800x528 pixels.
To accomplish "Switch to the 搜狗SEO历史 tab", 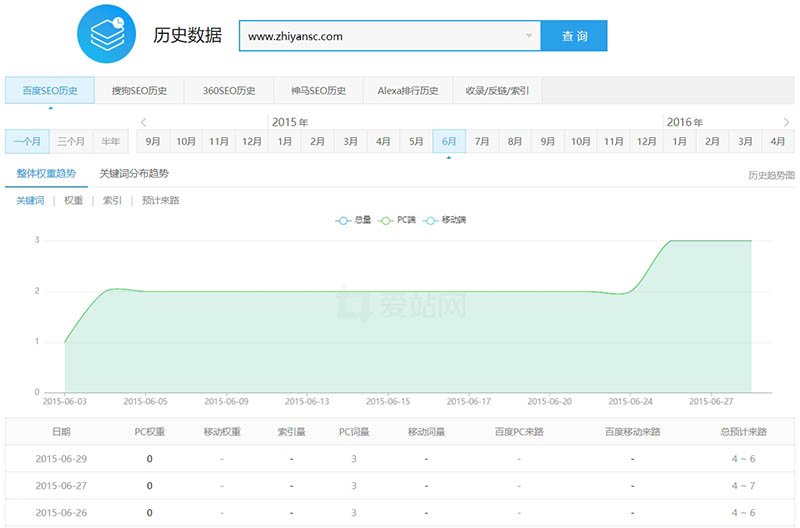I will pos(139,90).
